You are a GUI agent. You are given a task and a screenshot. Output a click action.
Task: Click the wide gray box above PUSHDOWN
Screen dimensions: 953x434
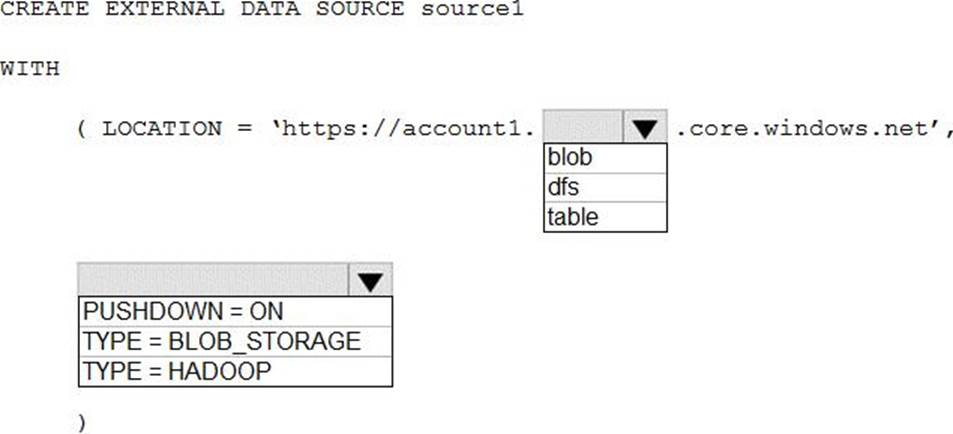(x=213, y=280)
